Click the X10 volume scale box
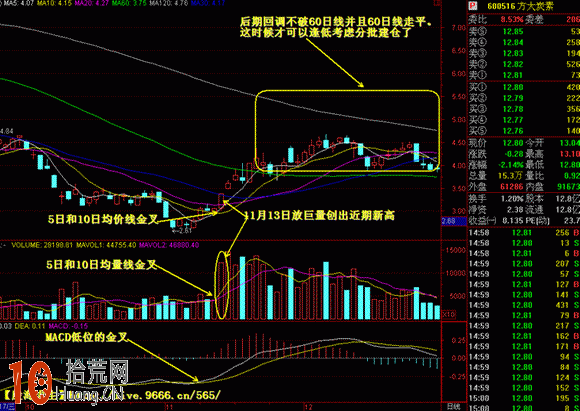This screenshot has width=580, height=411. tap(449, 314)
